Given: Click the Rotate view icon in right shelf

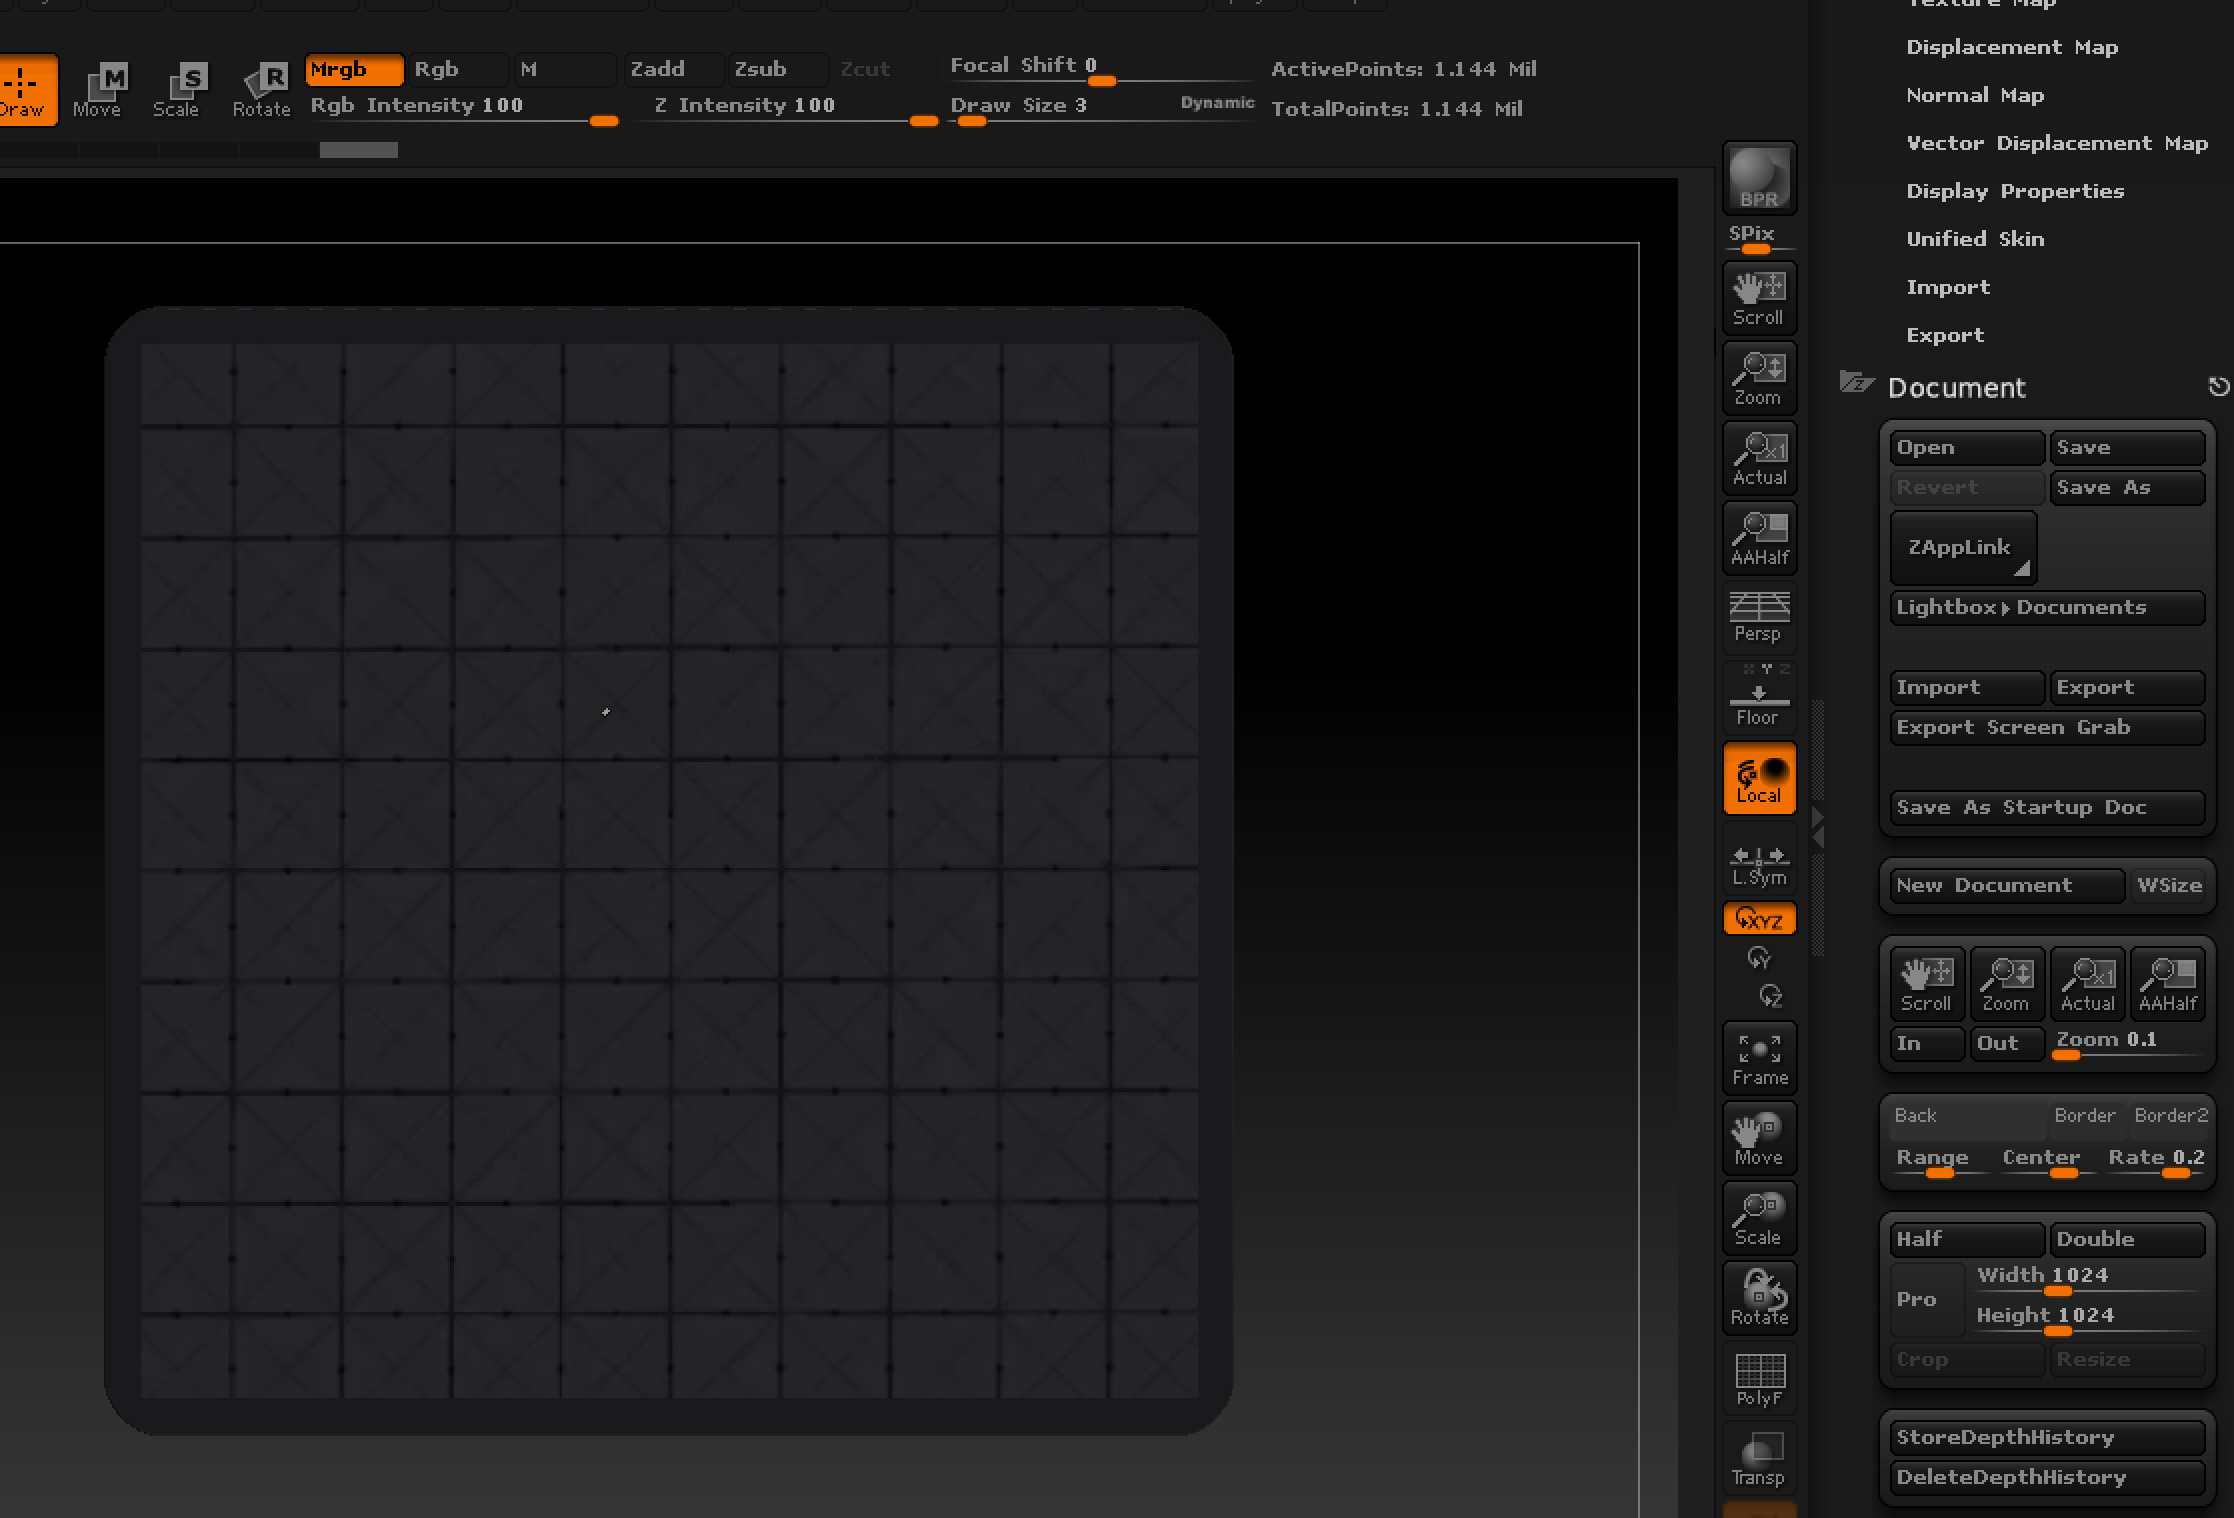Looking at the screenshot, I should pyautogui.click(x=1759, y=1298).
